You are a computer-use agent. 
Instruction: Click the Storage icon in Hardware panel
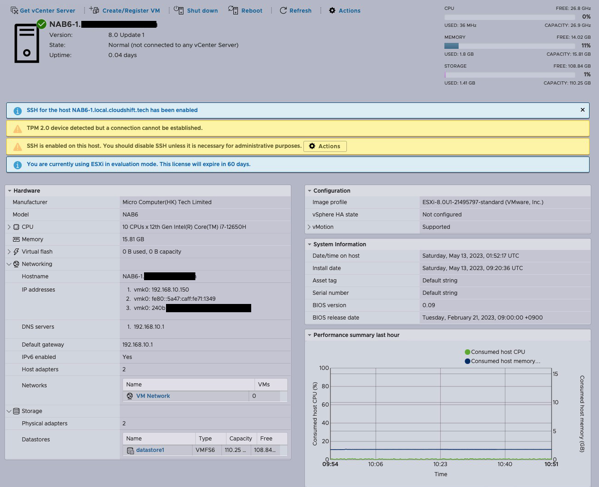[x=16, y=411]
